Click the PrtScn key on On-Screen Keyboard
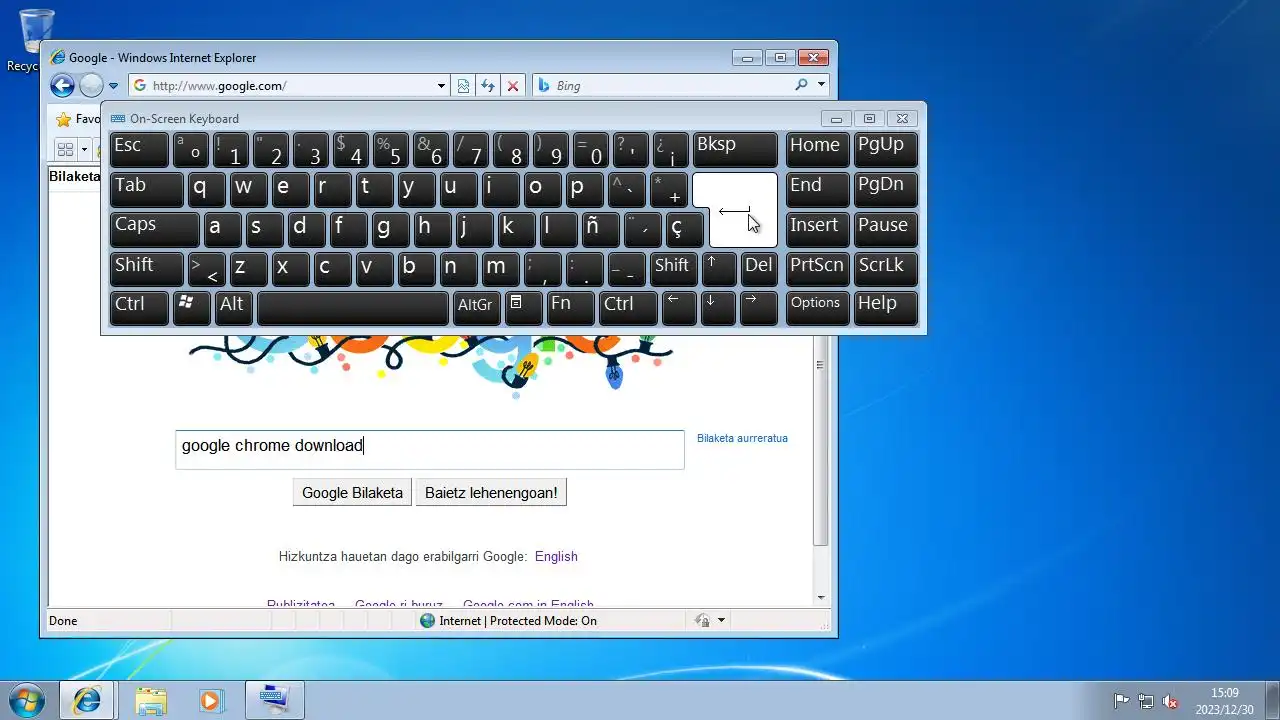 (x=817, y=270)
